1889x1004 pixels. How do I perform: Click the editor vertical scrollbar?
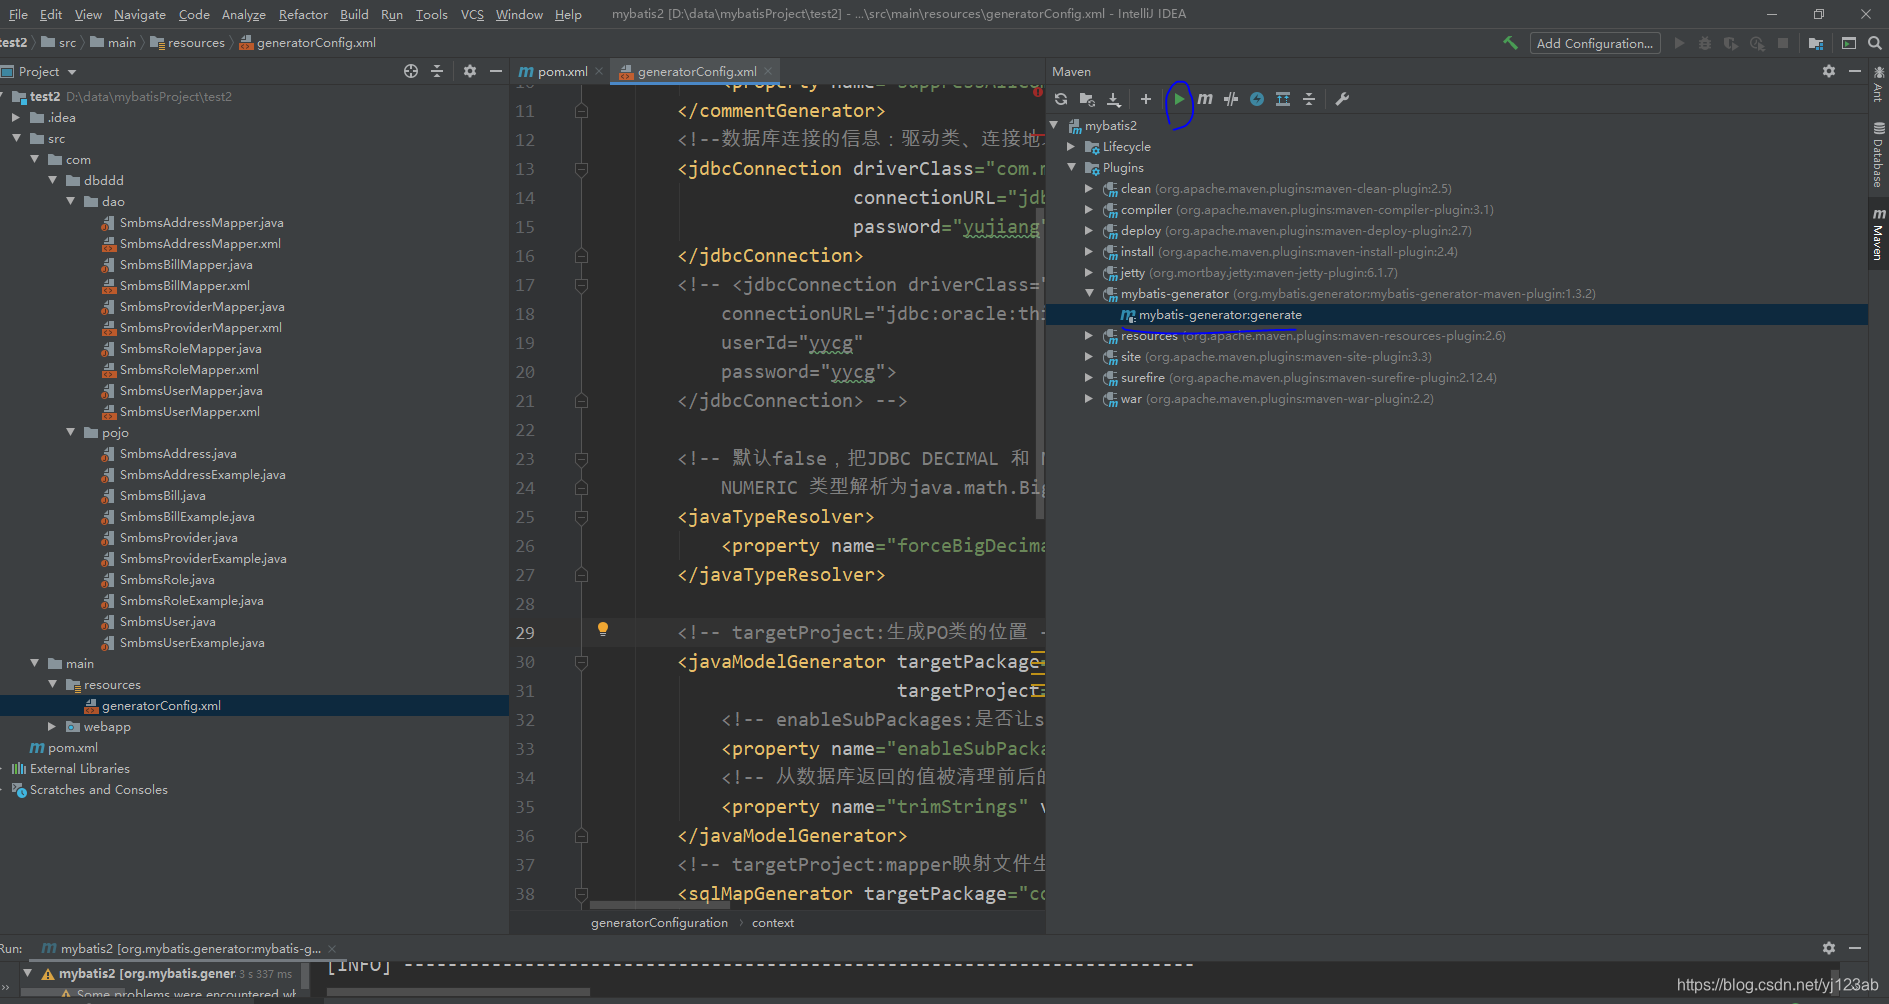pyautogui.click(x=1040, y=365)
